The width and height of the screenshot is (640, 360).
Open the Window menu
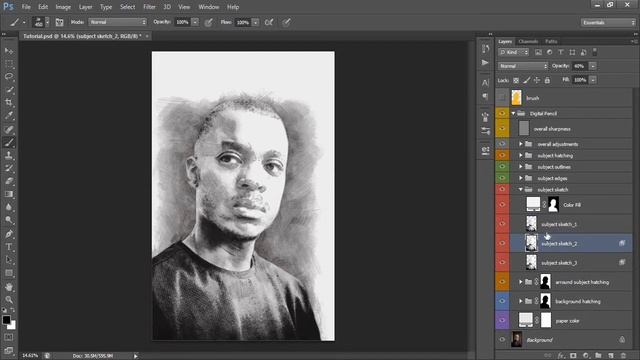coord(209,7)
